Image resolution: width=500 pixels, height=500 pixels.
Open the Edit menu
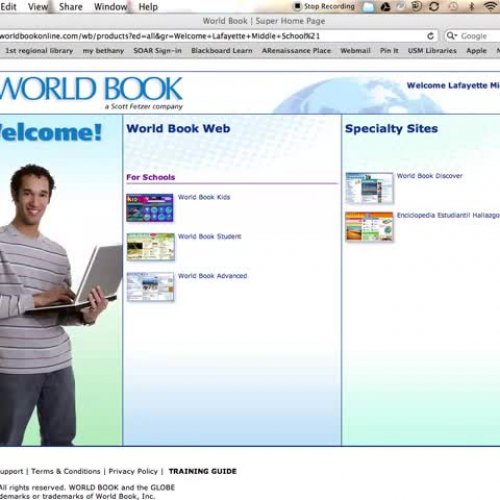point(8,7)
